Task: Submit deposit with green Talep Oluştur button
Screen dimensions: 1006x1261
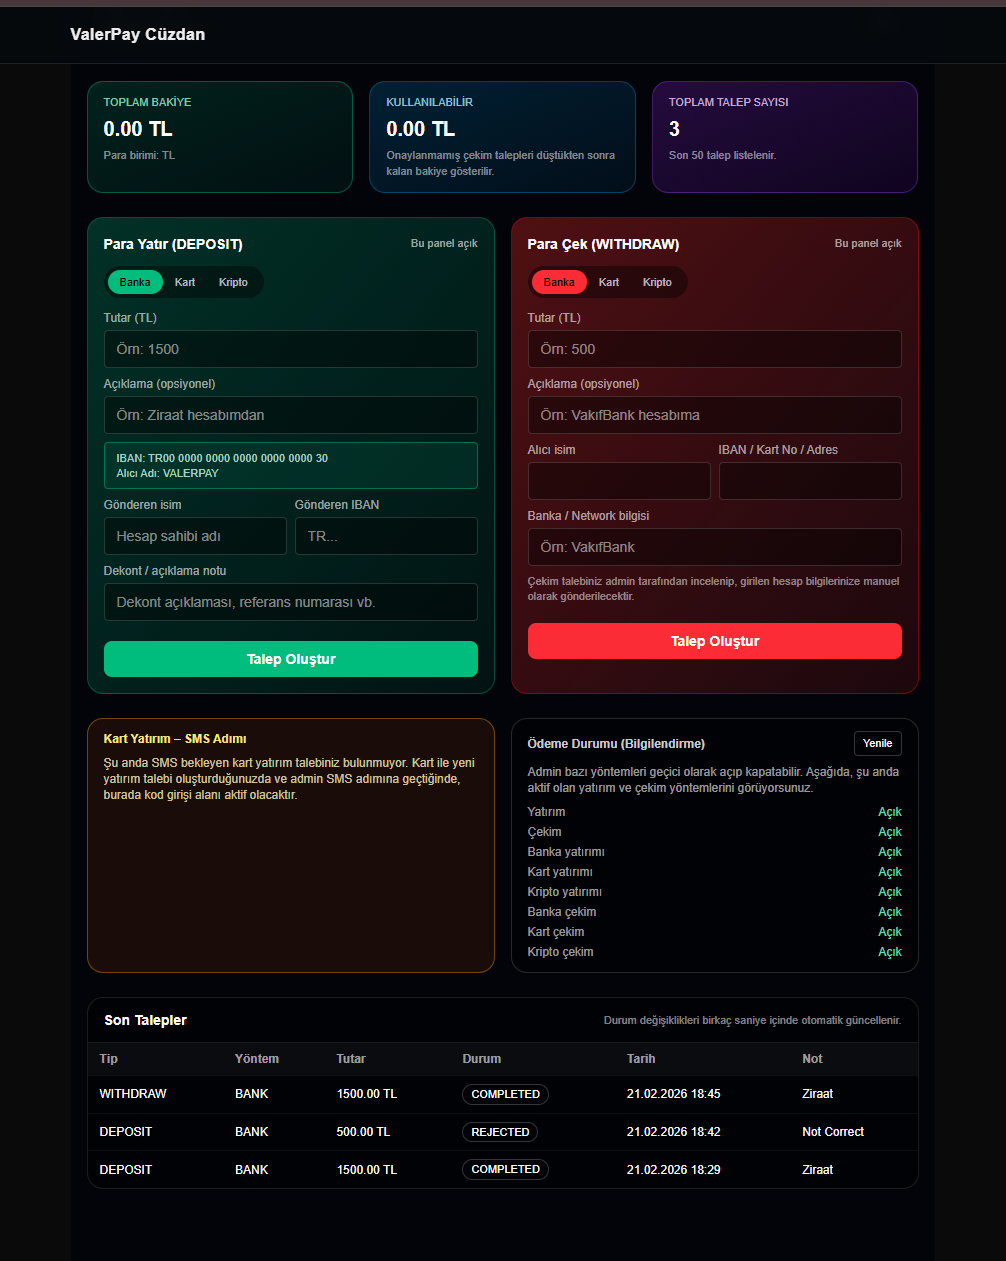Action: tap(290, 659)
